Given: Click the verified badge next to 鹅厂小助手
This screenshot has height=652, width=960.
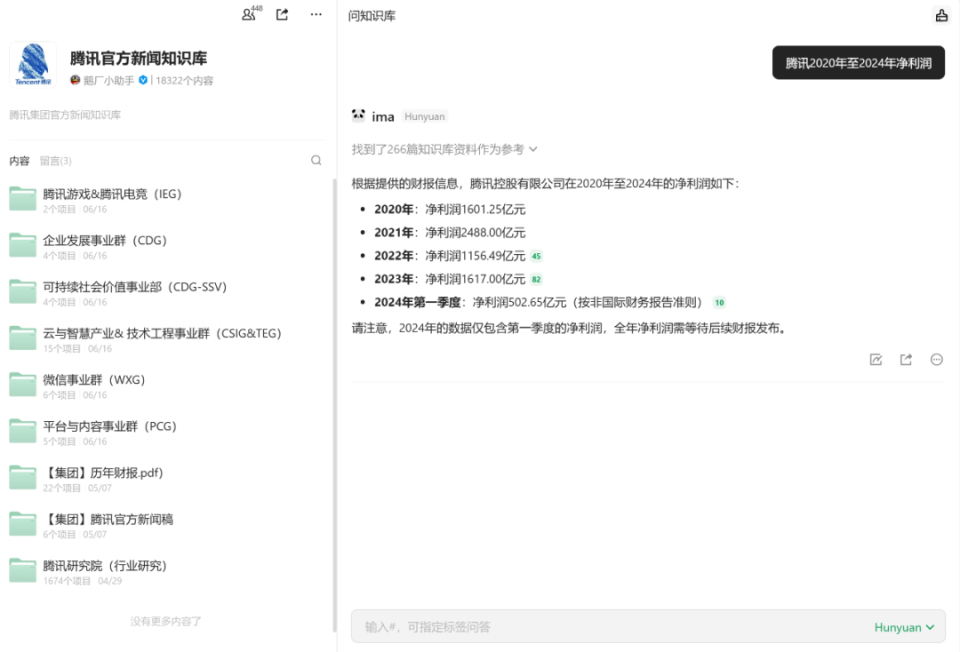Looking at the screenshot, I should click(143, 80).
